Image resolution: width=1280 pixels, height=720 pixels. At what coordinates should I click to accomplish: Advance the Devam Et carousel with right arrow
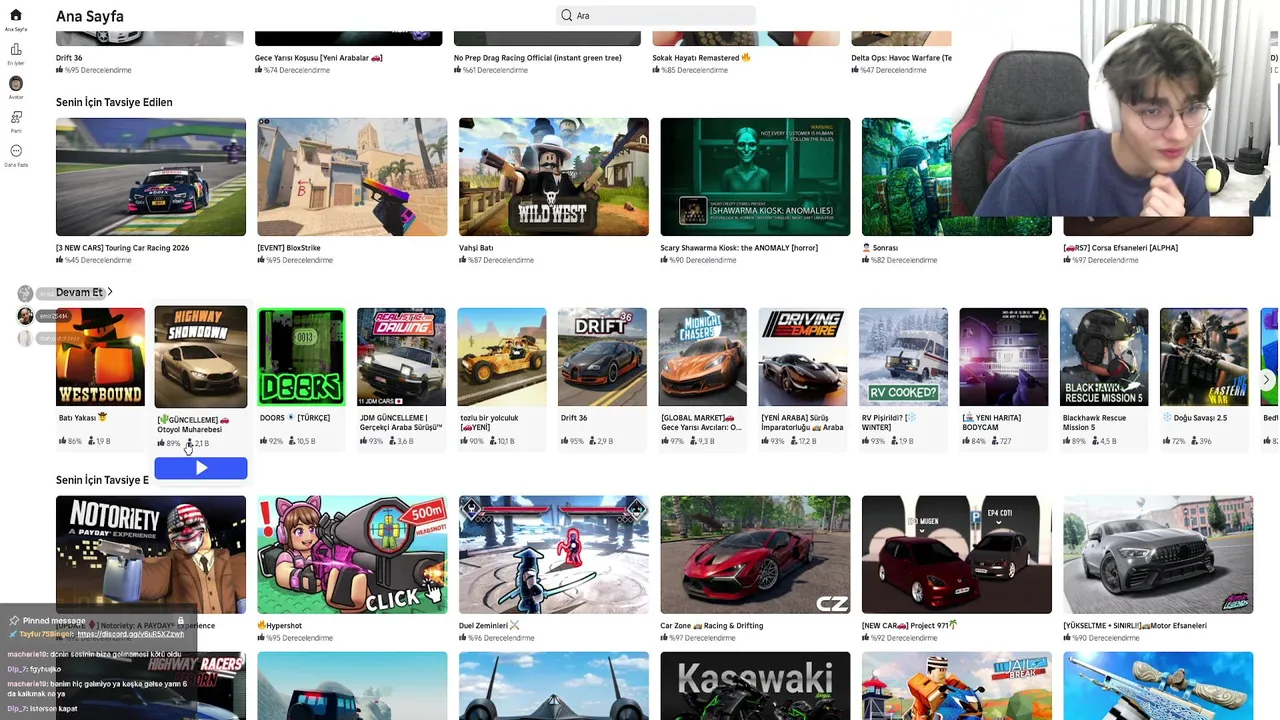1266,380
